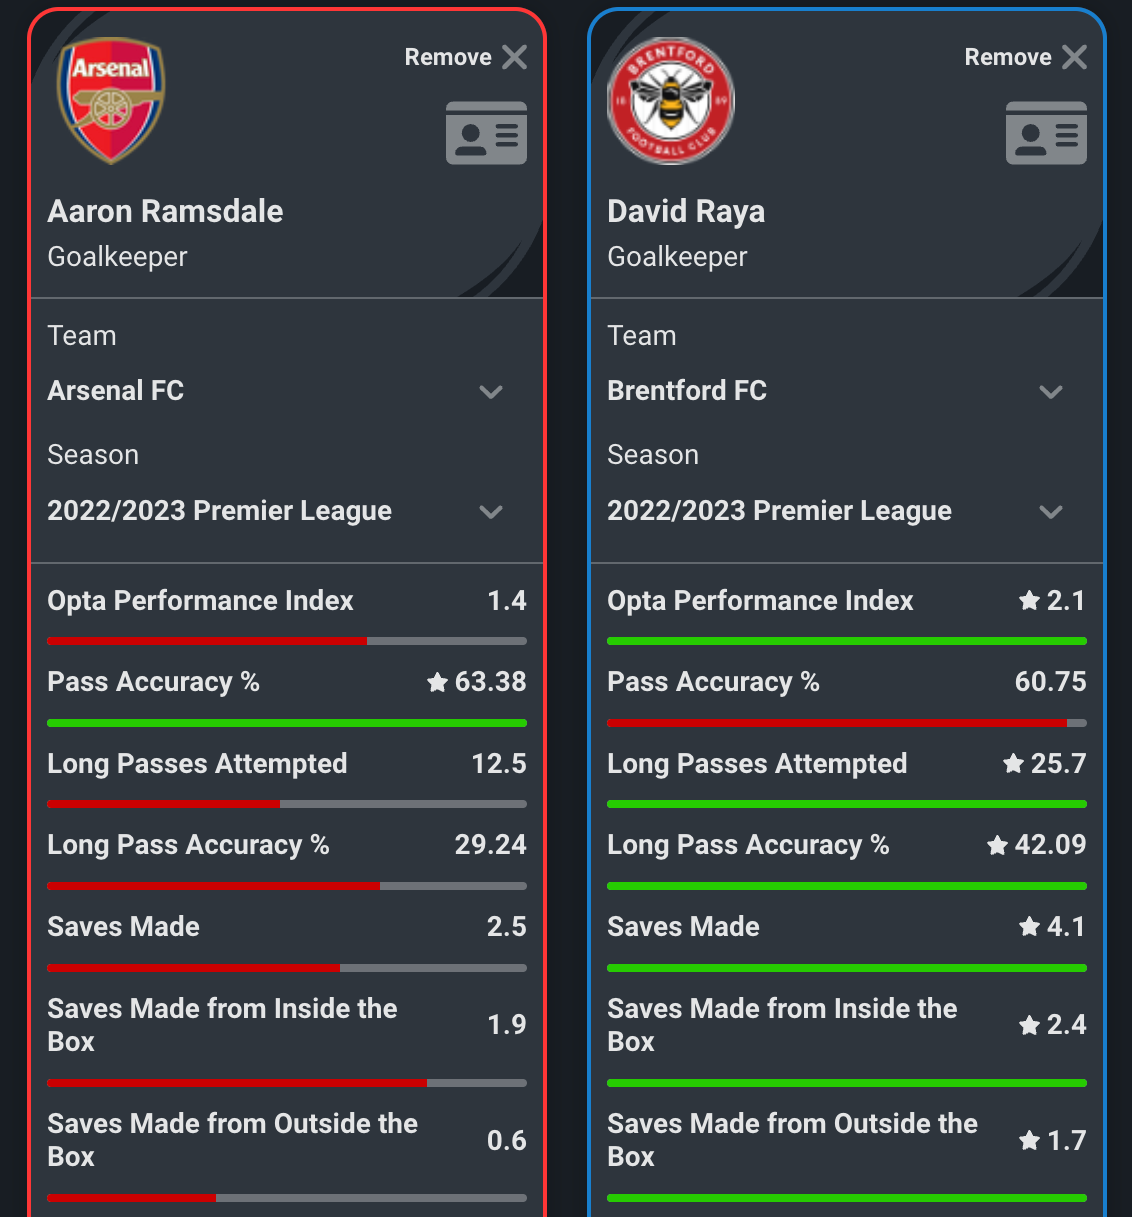Select the Goalkeeper label under Aaron Ramsdale
This screenshot has height=1217, width=1132.
(x=117, y=257)
